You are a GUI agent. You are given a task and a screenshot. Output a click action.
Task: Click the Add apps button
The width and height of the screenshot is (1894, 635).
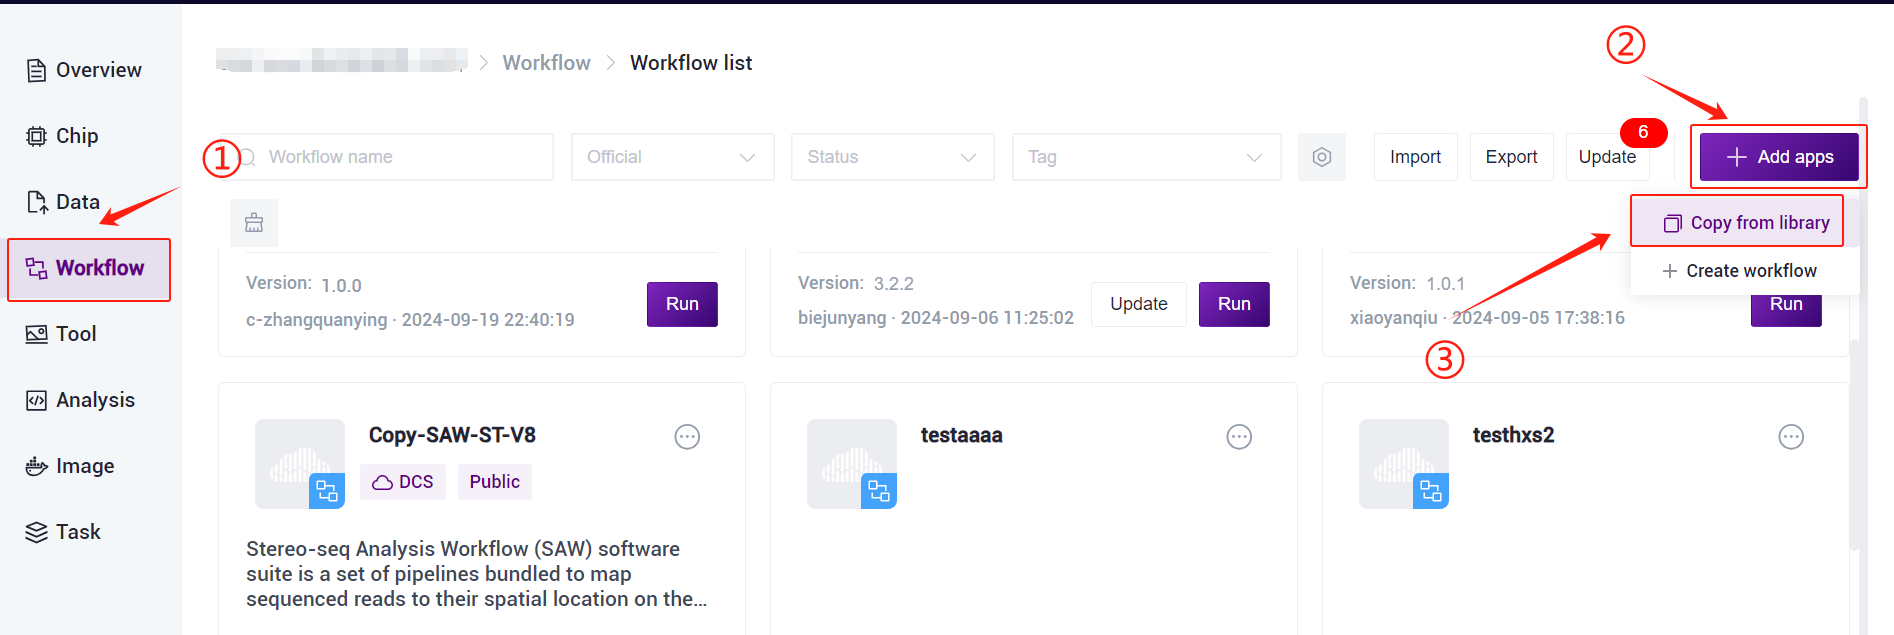coord(1780,157)
